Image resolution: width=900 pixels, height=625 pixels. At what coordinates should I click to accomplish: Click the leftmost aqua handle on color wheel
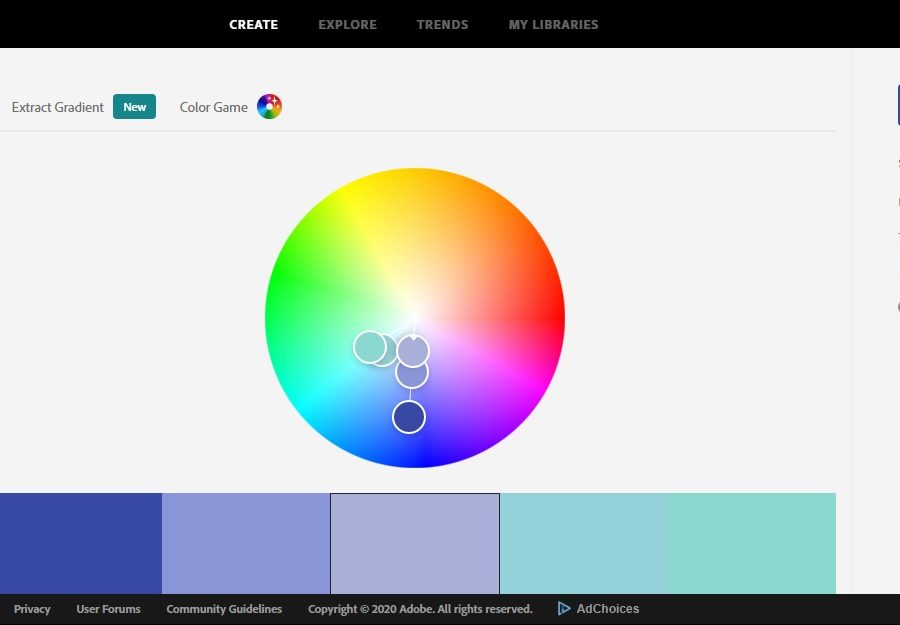click(x=369, y=346)
